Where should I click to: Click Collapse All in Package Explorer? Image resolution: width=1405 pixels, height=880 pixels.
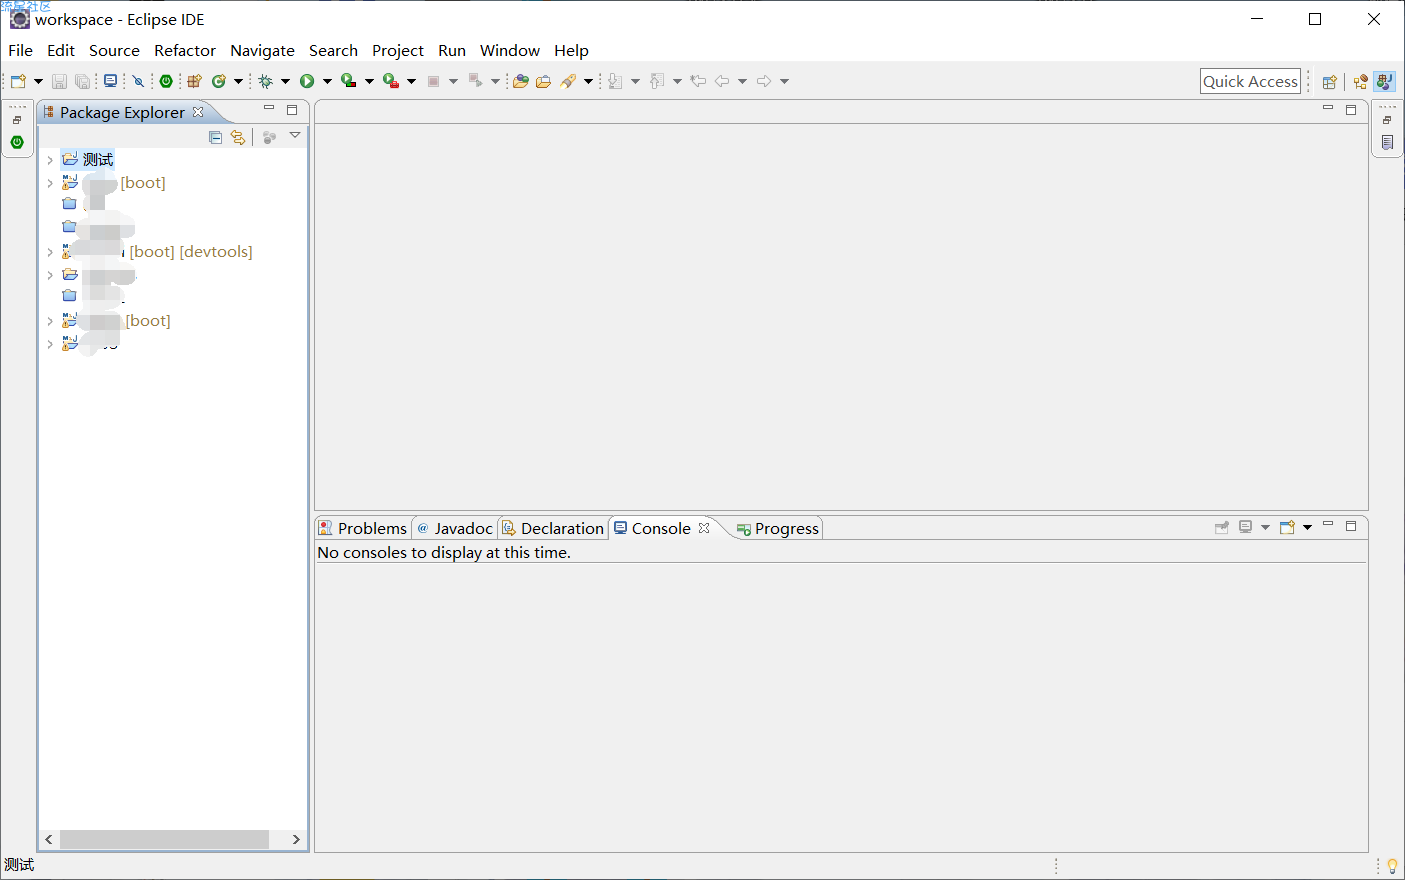click(x=215, y=137)
